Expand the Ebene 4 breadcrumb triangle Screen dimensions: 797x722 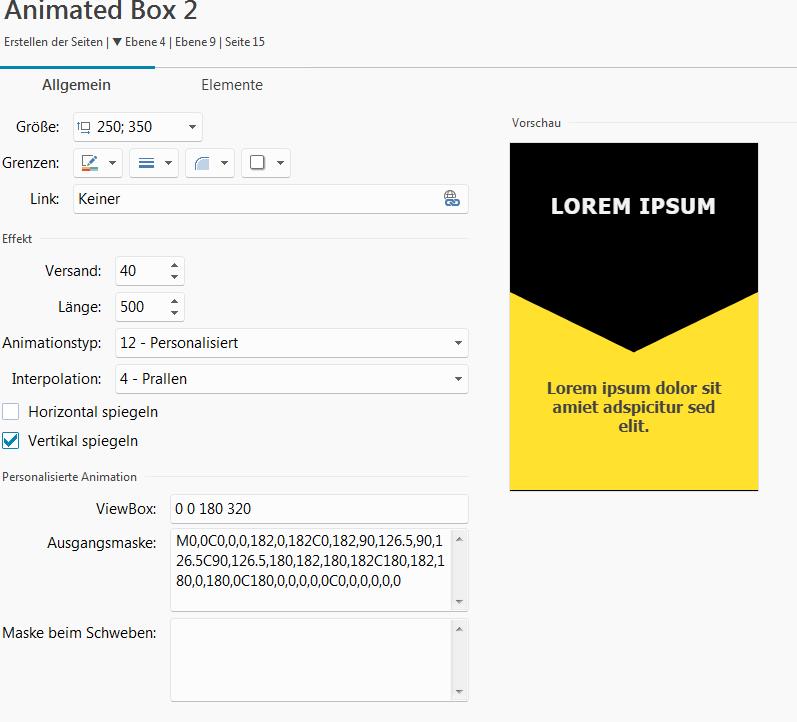point(117,42)
